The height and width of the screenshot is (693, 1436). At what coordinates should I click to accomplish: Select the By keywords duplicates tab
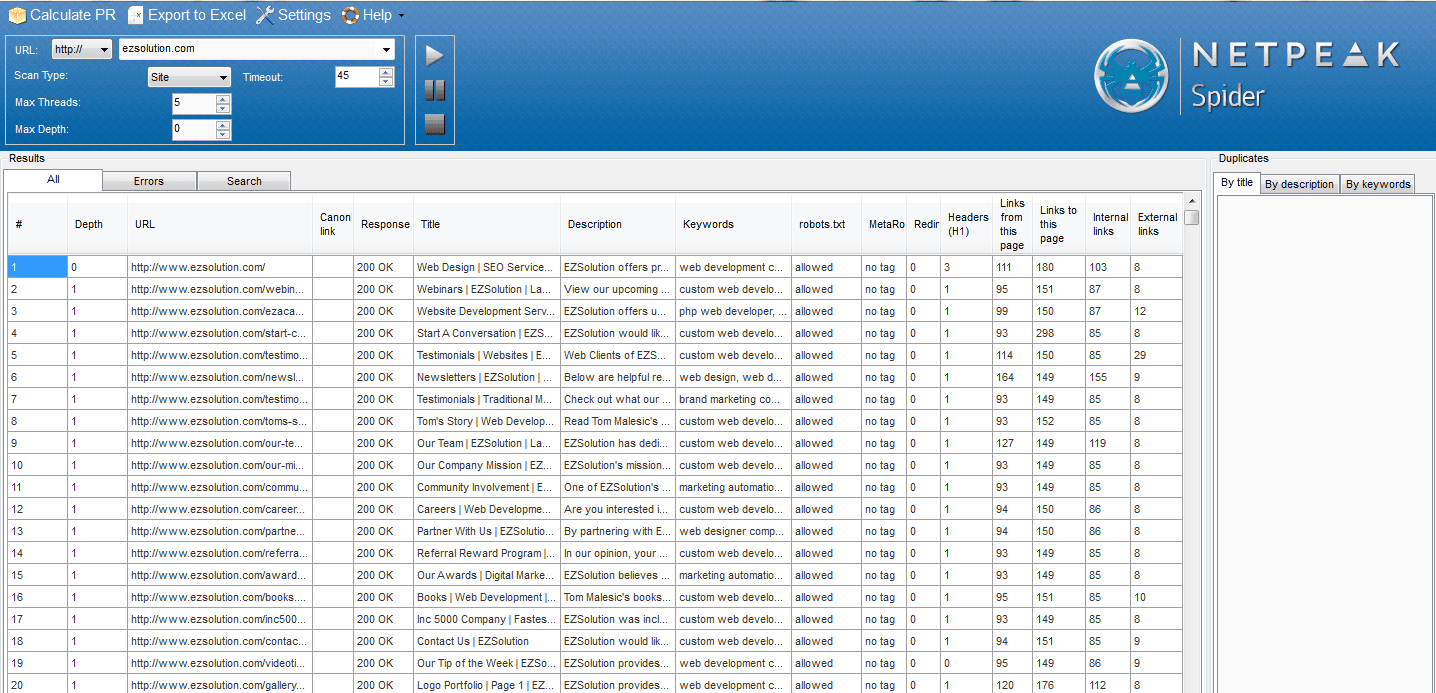(1377, 184)
